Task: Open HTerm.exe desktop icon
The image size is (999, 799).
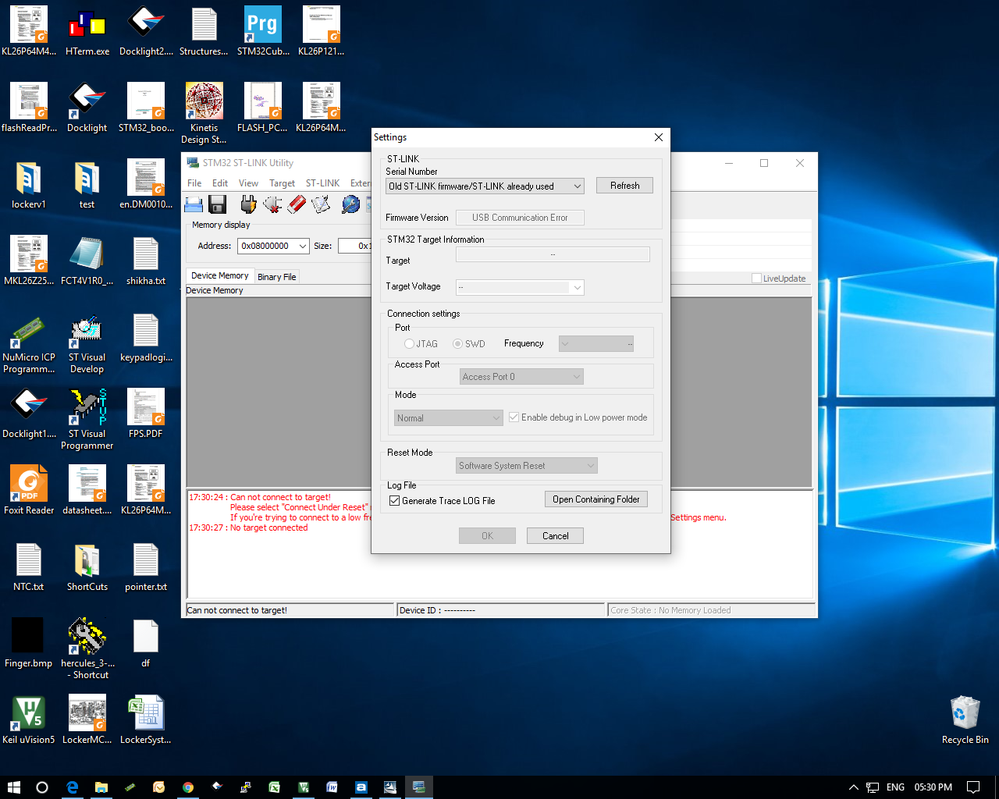Action: coord(87,31)
